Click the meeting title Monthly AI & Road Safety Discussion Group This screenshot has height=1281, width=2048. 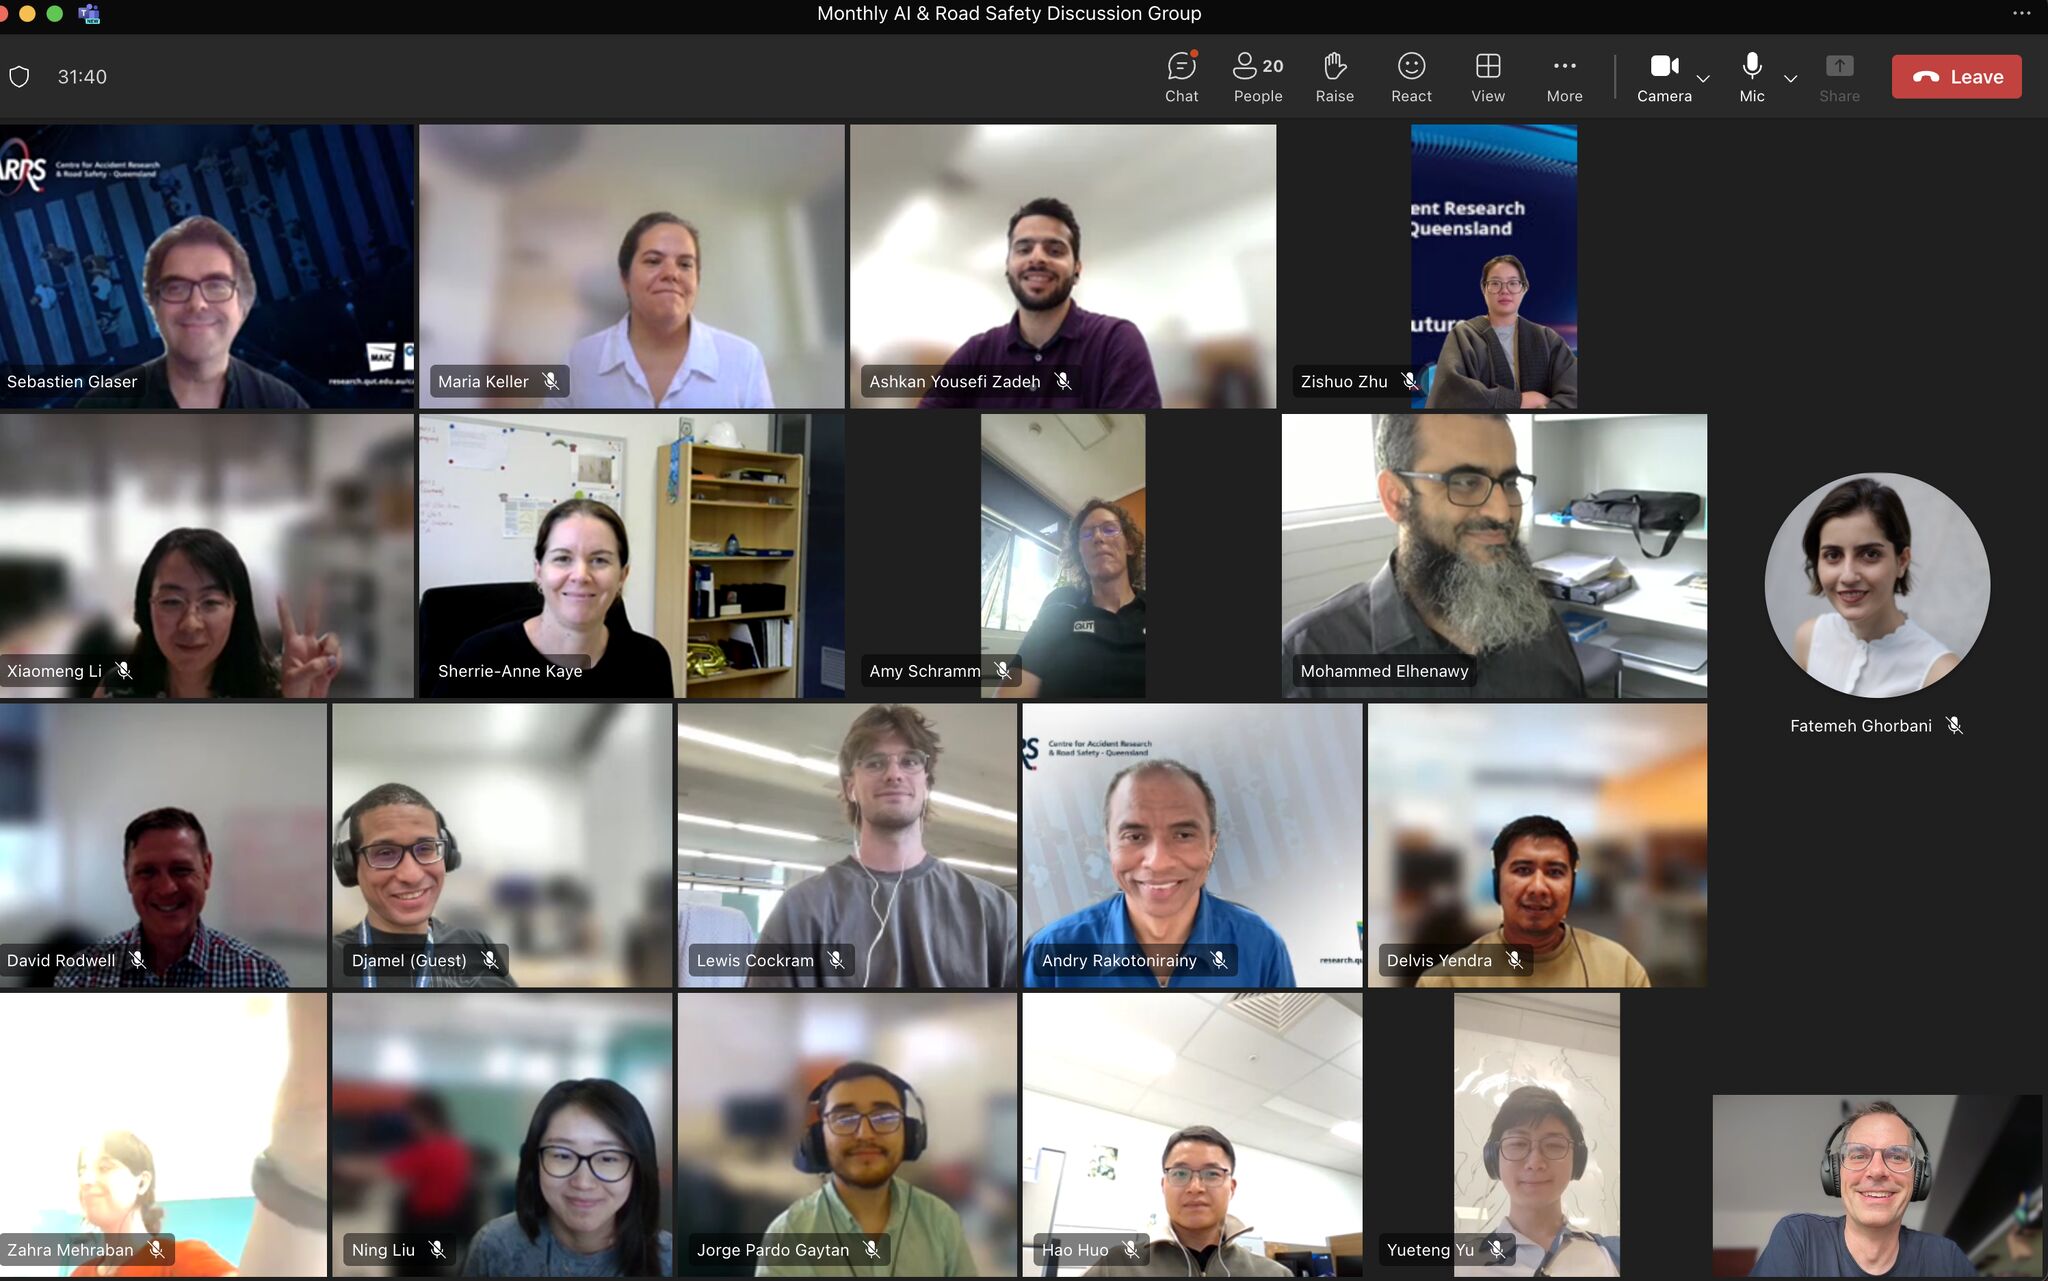(1009, 14)
